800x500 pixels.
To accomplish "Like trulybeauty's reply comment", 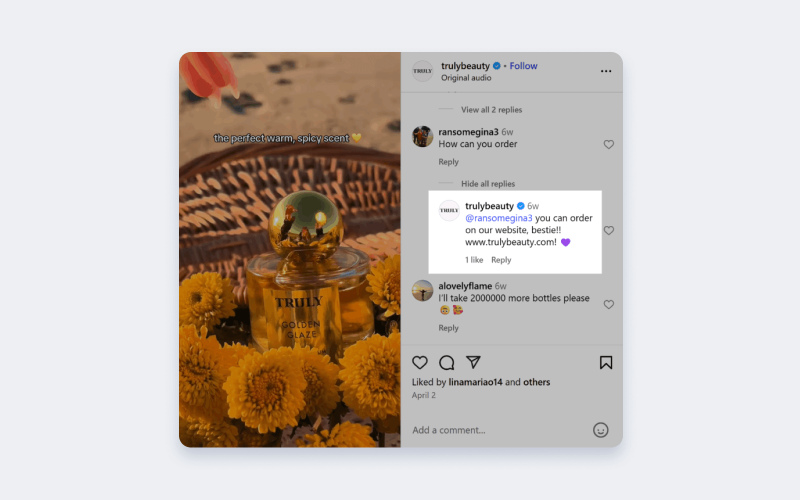I will click(x=609, y=231).
